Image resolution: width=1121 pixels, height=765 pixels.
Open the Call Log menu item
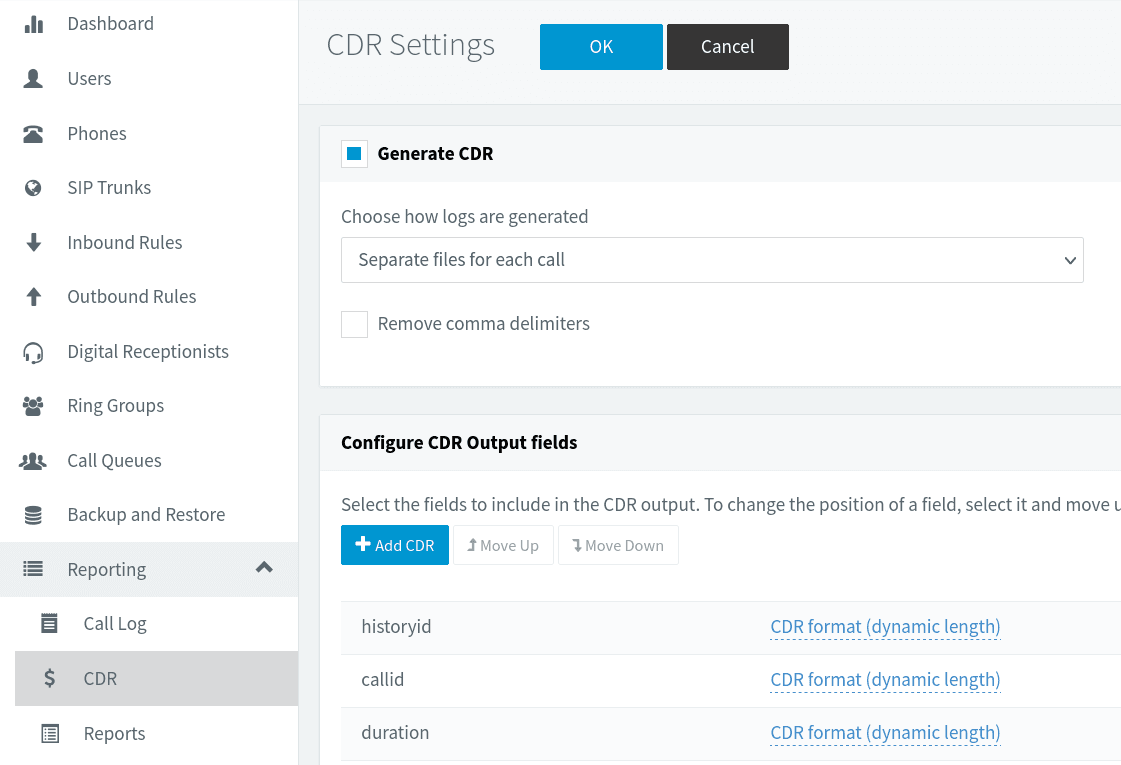(x=115, y=624)
